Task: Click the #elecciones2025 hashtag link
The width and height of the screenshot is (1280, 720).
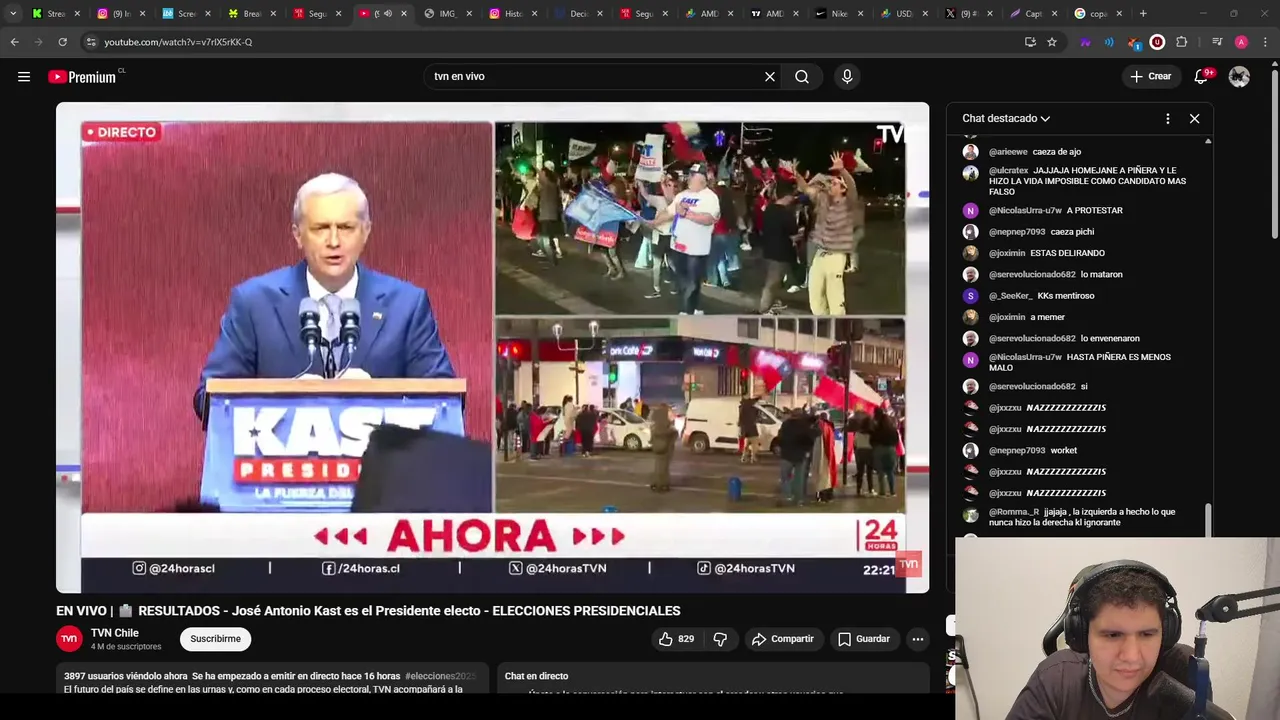Action: pos(440,677)
